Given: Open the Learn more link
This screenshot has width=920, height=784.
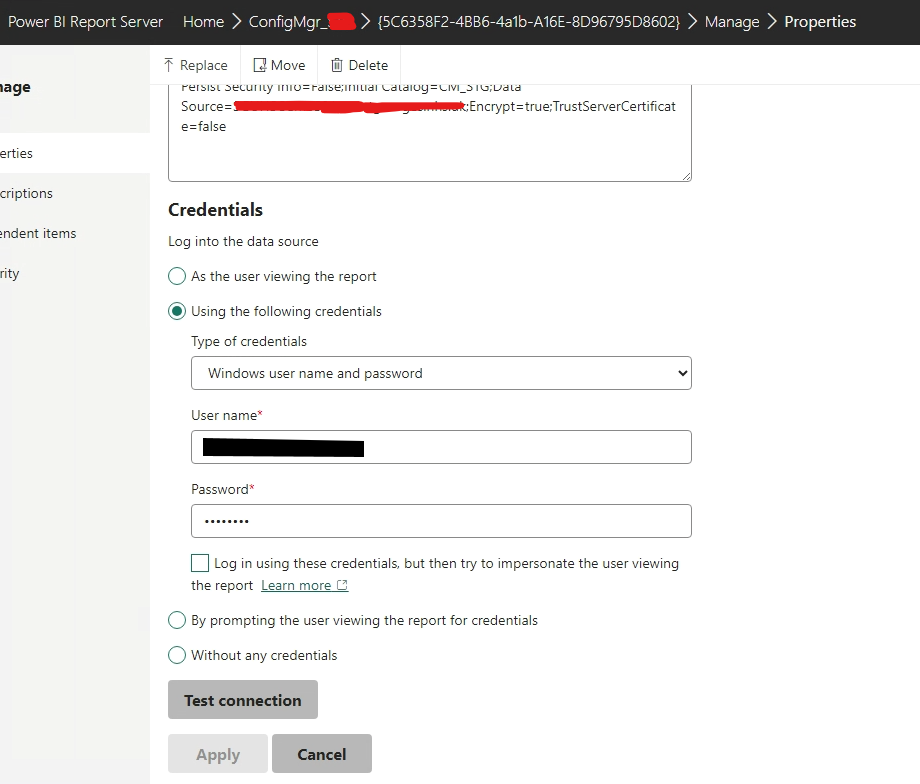Looking at the screenshot, I should (x=295, y=586).
